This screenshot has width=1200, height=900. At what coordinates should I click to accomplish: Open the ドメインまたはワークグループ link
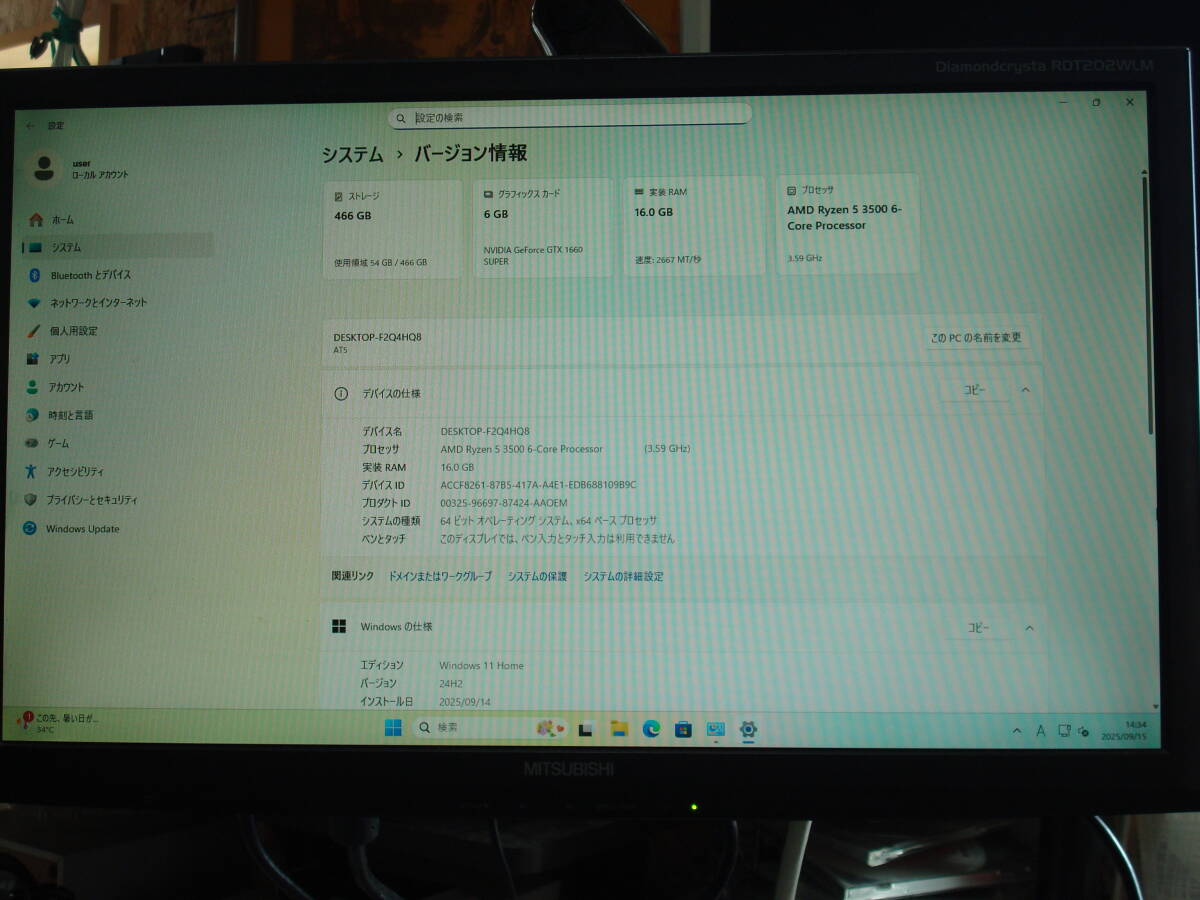[x=440, y=577]
